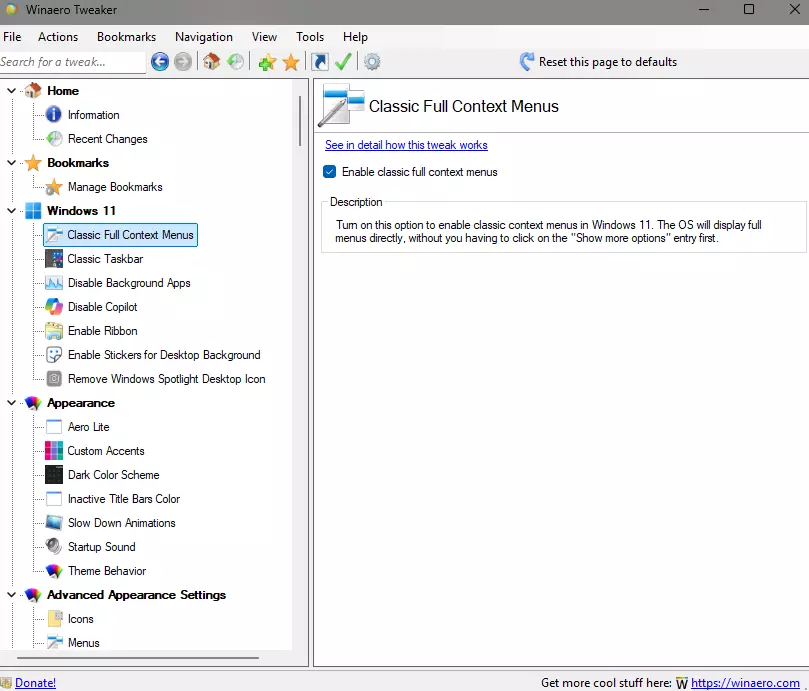
Task: Open the Home page toolbar icon
Action: tap(212, 61)
